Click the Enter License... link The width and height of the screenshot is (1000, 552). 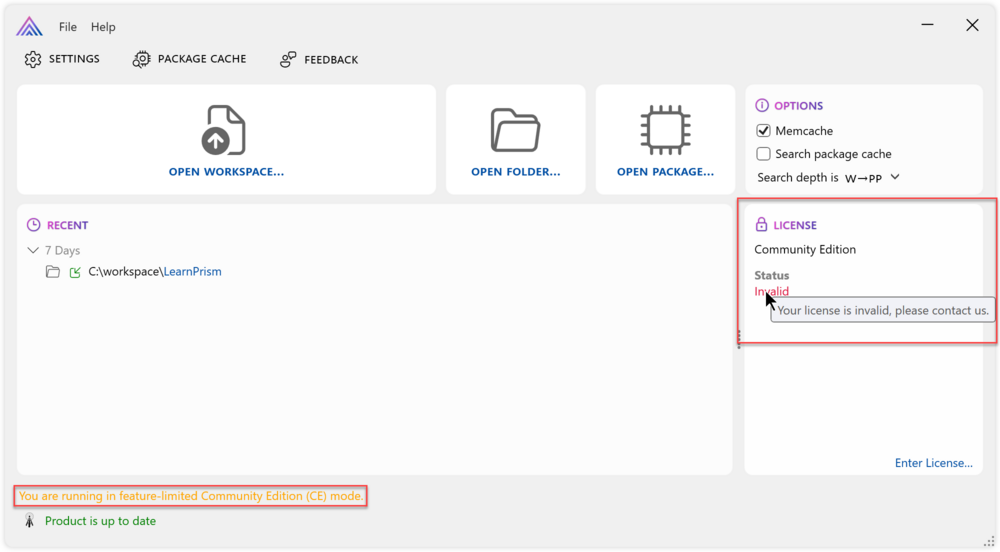pos(934,463)
